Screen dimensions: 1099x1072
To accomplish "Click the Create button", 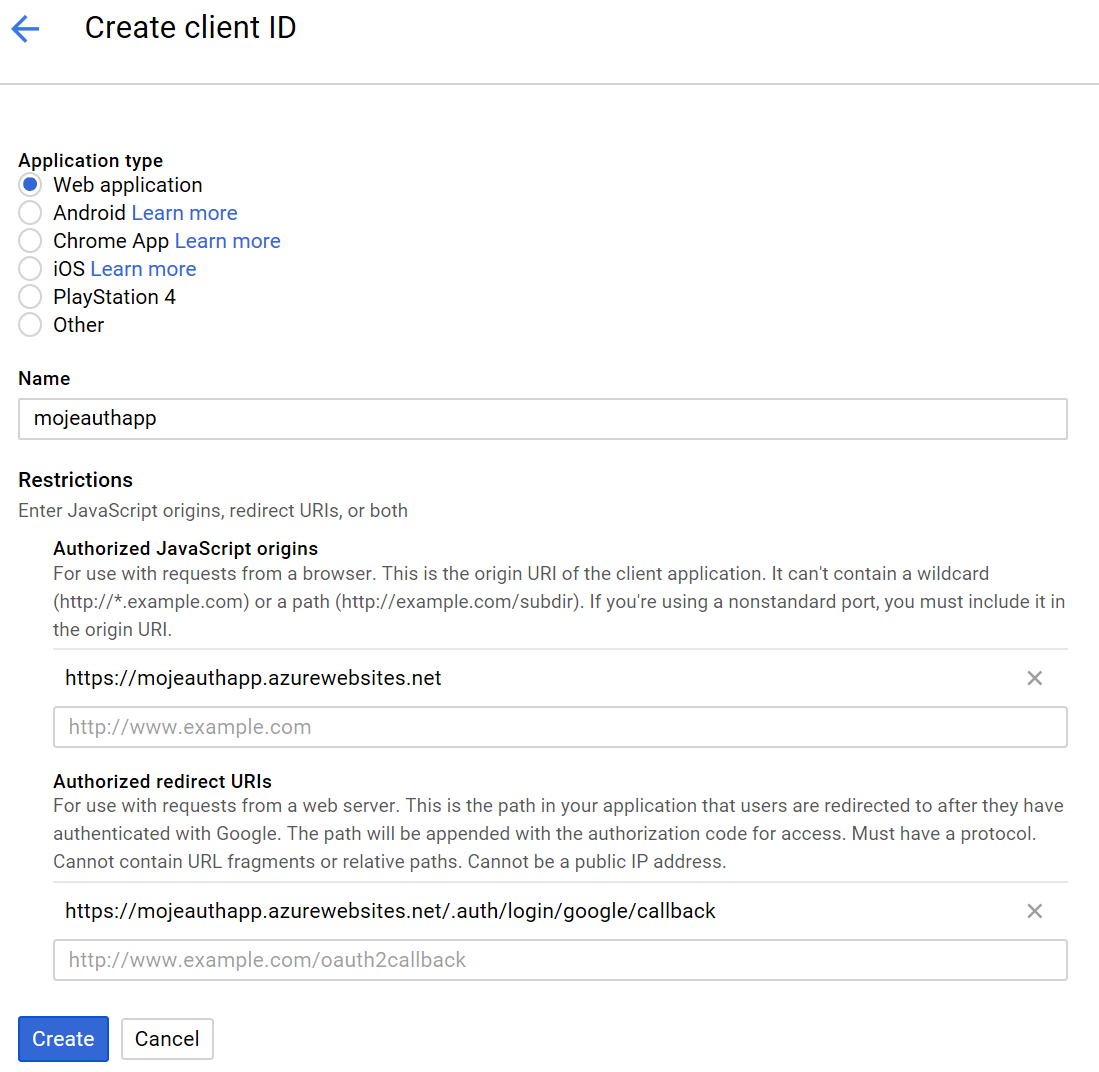I will pos(63,1038).
